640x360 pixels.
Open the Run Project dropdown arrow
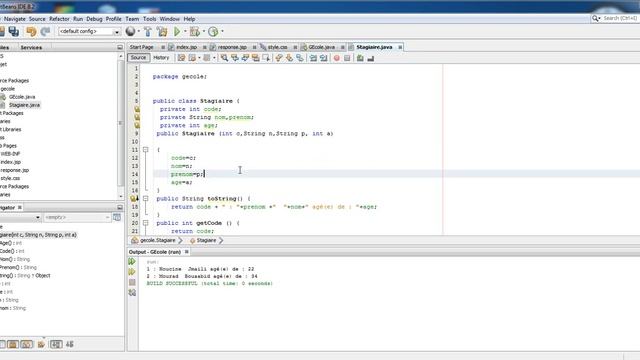tap(185, 31)
